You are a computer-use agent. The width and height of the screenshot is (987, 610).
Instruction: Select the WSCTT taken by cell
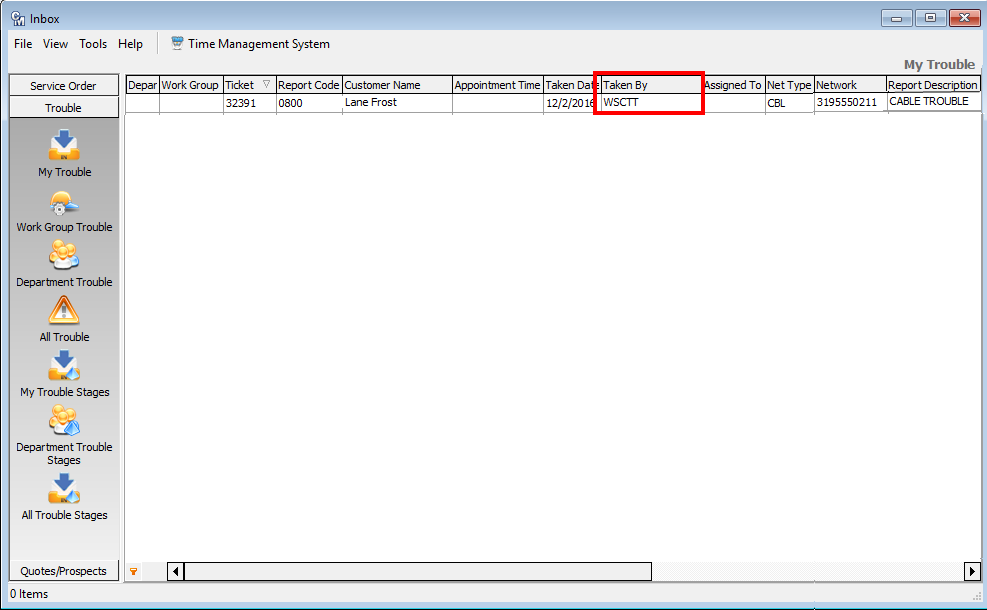pyautogui.click(x=651, y=103)
